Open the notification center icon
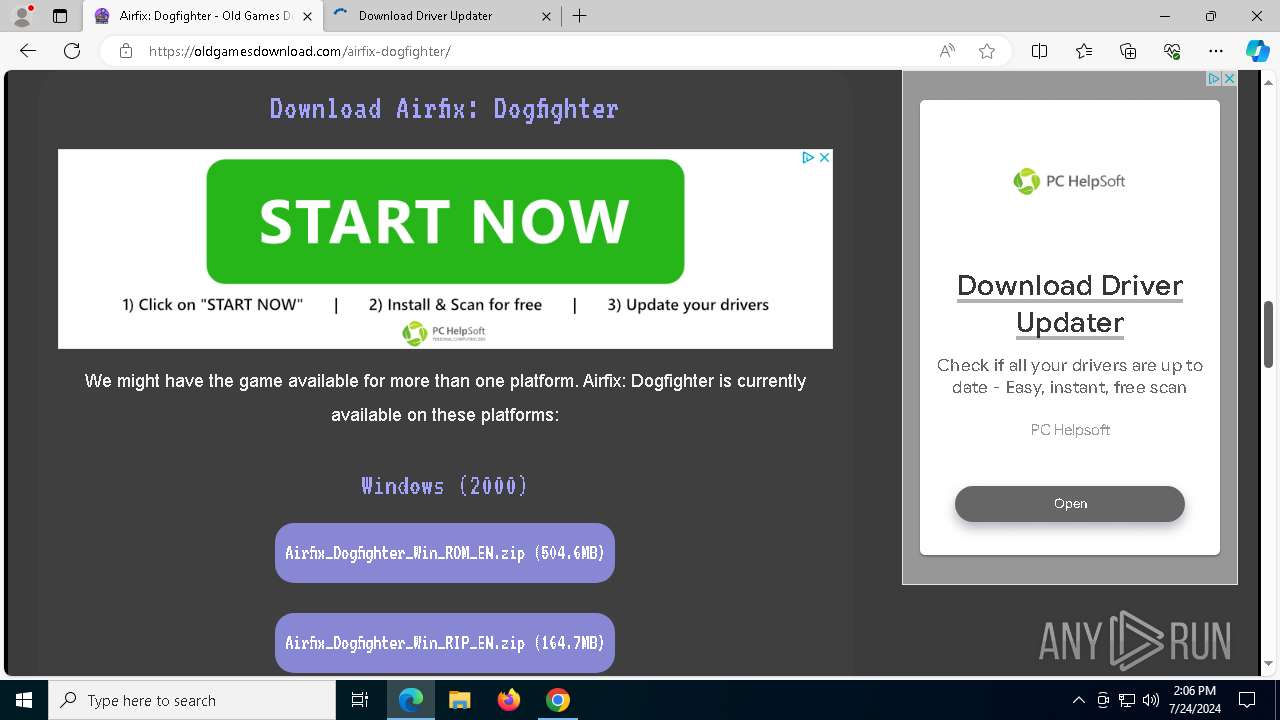The image size is (1280, 720). pos(1248,700)
